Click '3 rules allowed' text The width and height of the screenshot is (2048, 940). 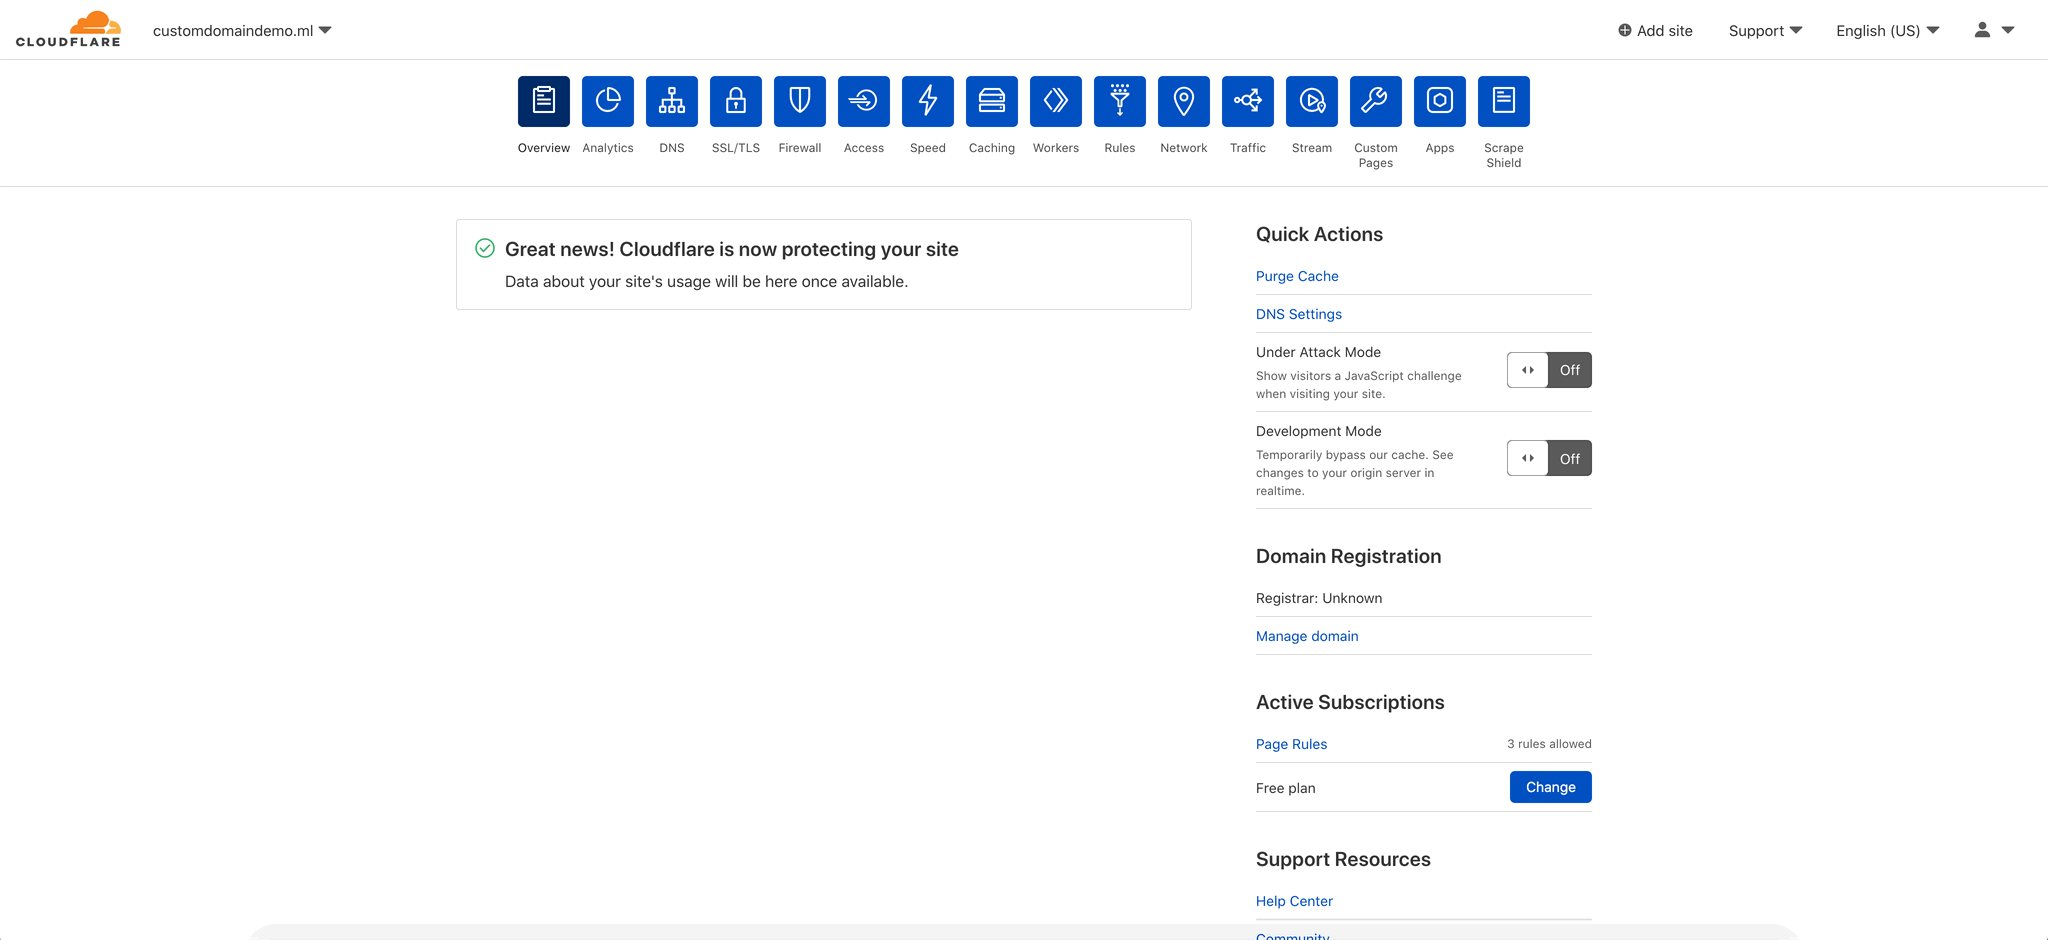tap(1549, 744)
